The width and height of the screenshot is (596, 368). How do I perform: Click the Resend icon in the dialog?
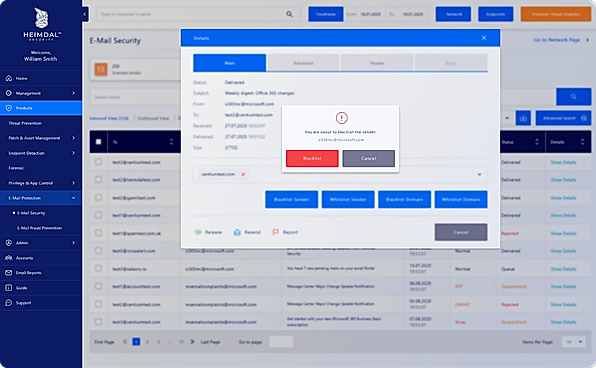237,232
